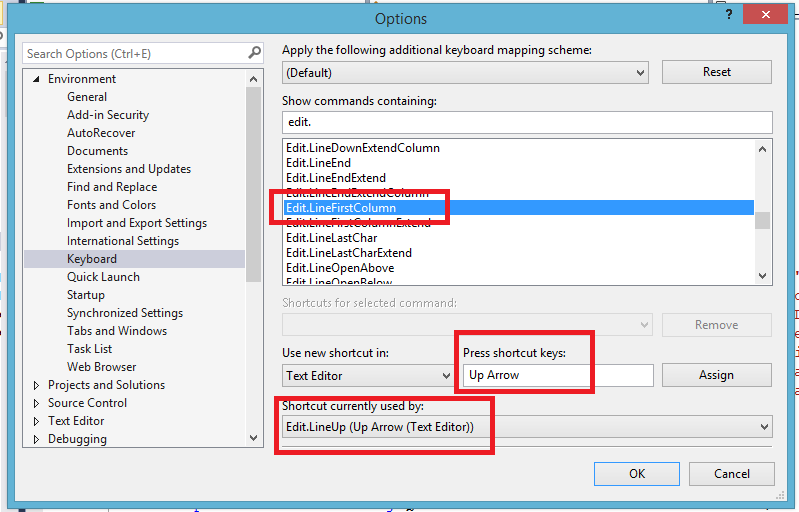Select Fonts and Colors in the tree
Viewport: 799px width, 512px height.
[111, 205]
